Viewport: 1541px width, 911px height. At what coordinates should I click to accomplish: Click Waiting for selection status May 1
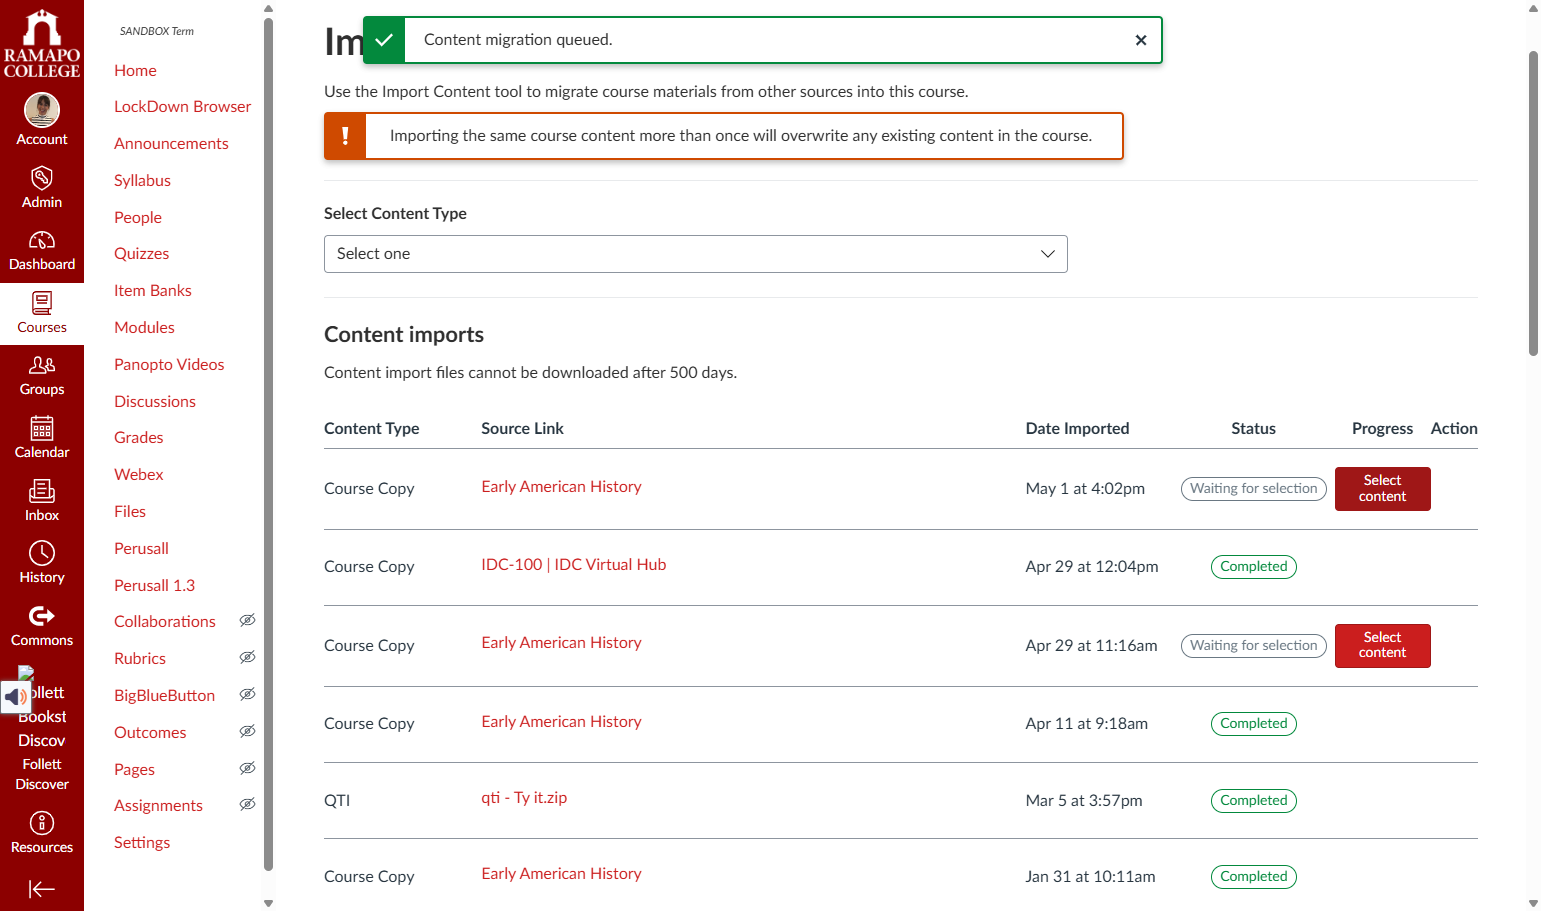click(1254, 489)
